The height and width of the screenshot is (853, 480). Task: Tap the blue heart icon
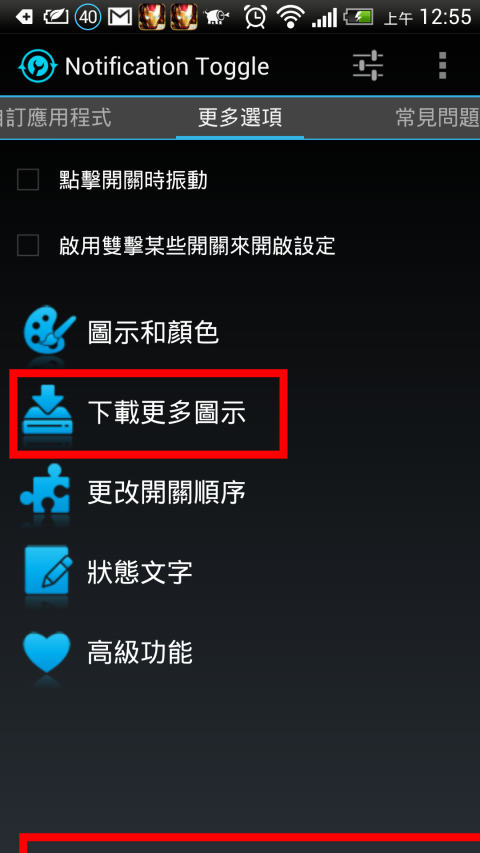click(x=47, y=652)
